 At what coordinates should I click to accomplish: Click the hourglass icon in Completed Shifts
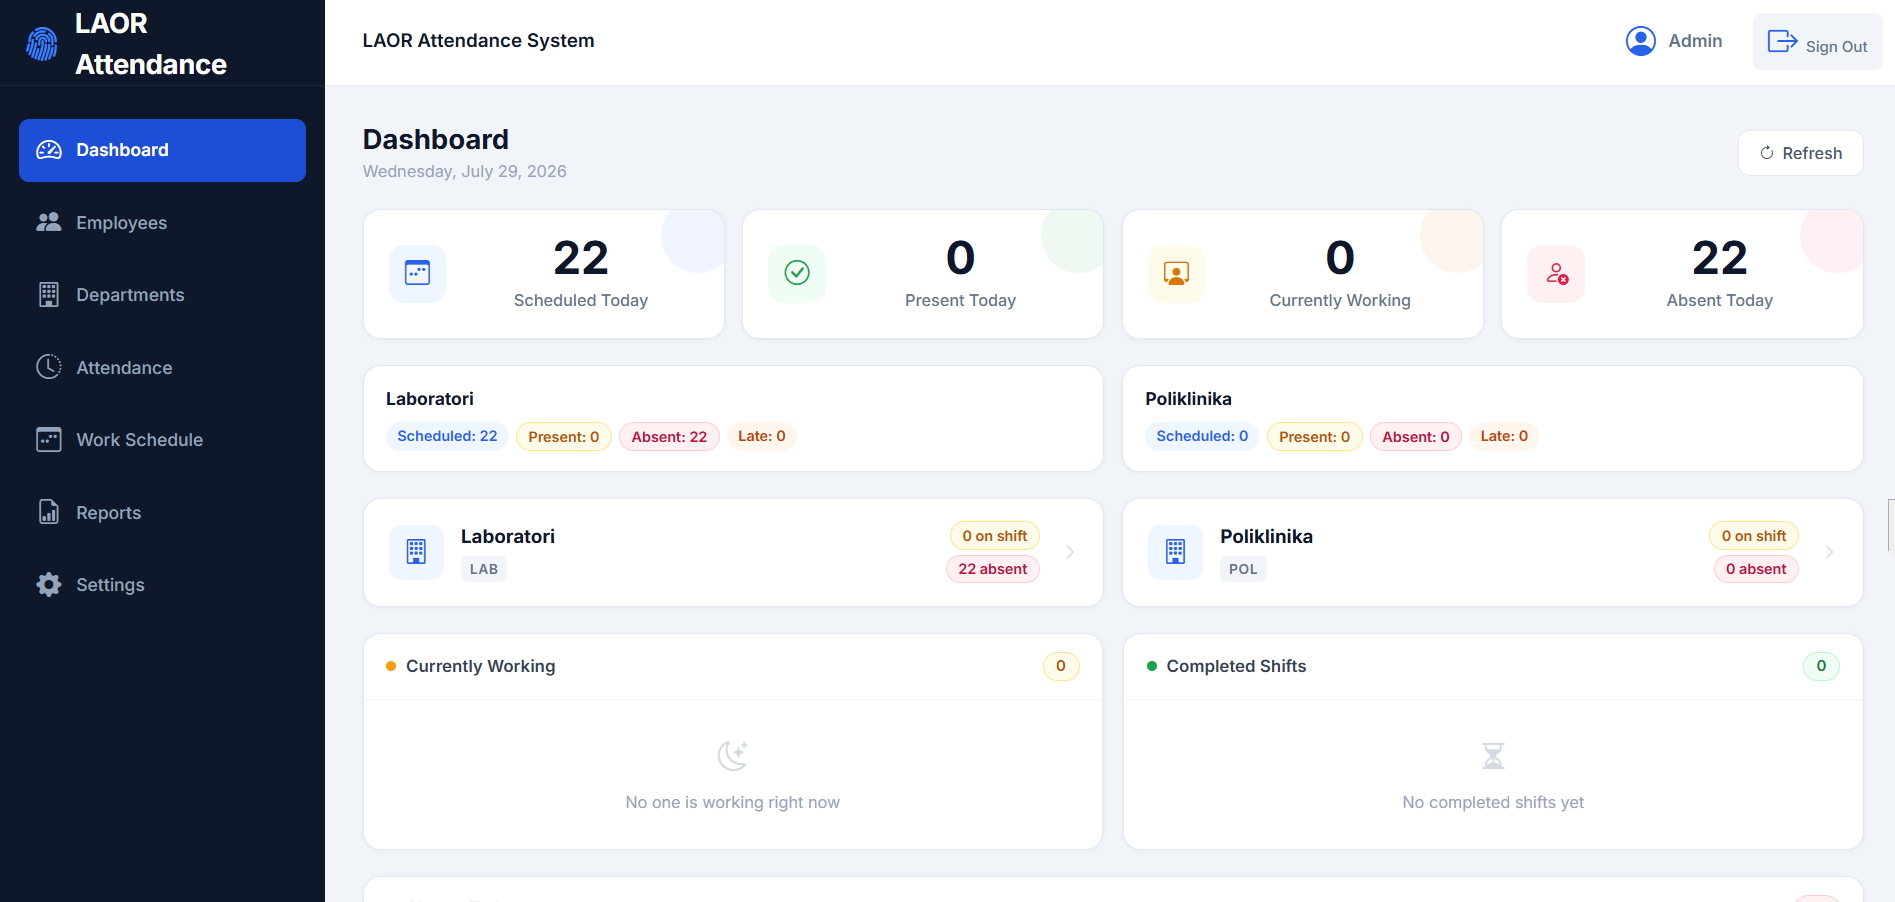point(1493,755)
